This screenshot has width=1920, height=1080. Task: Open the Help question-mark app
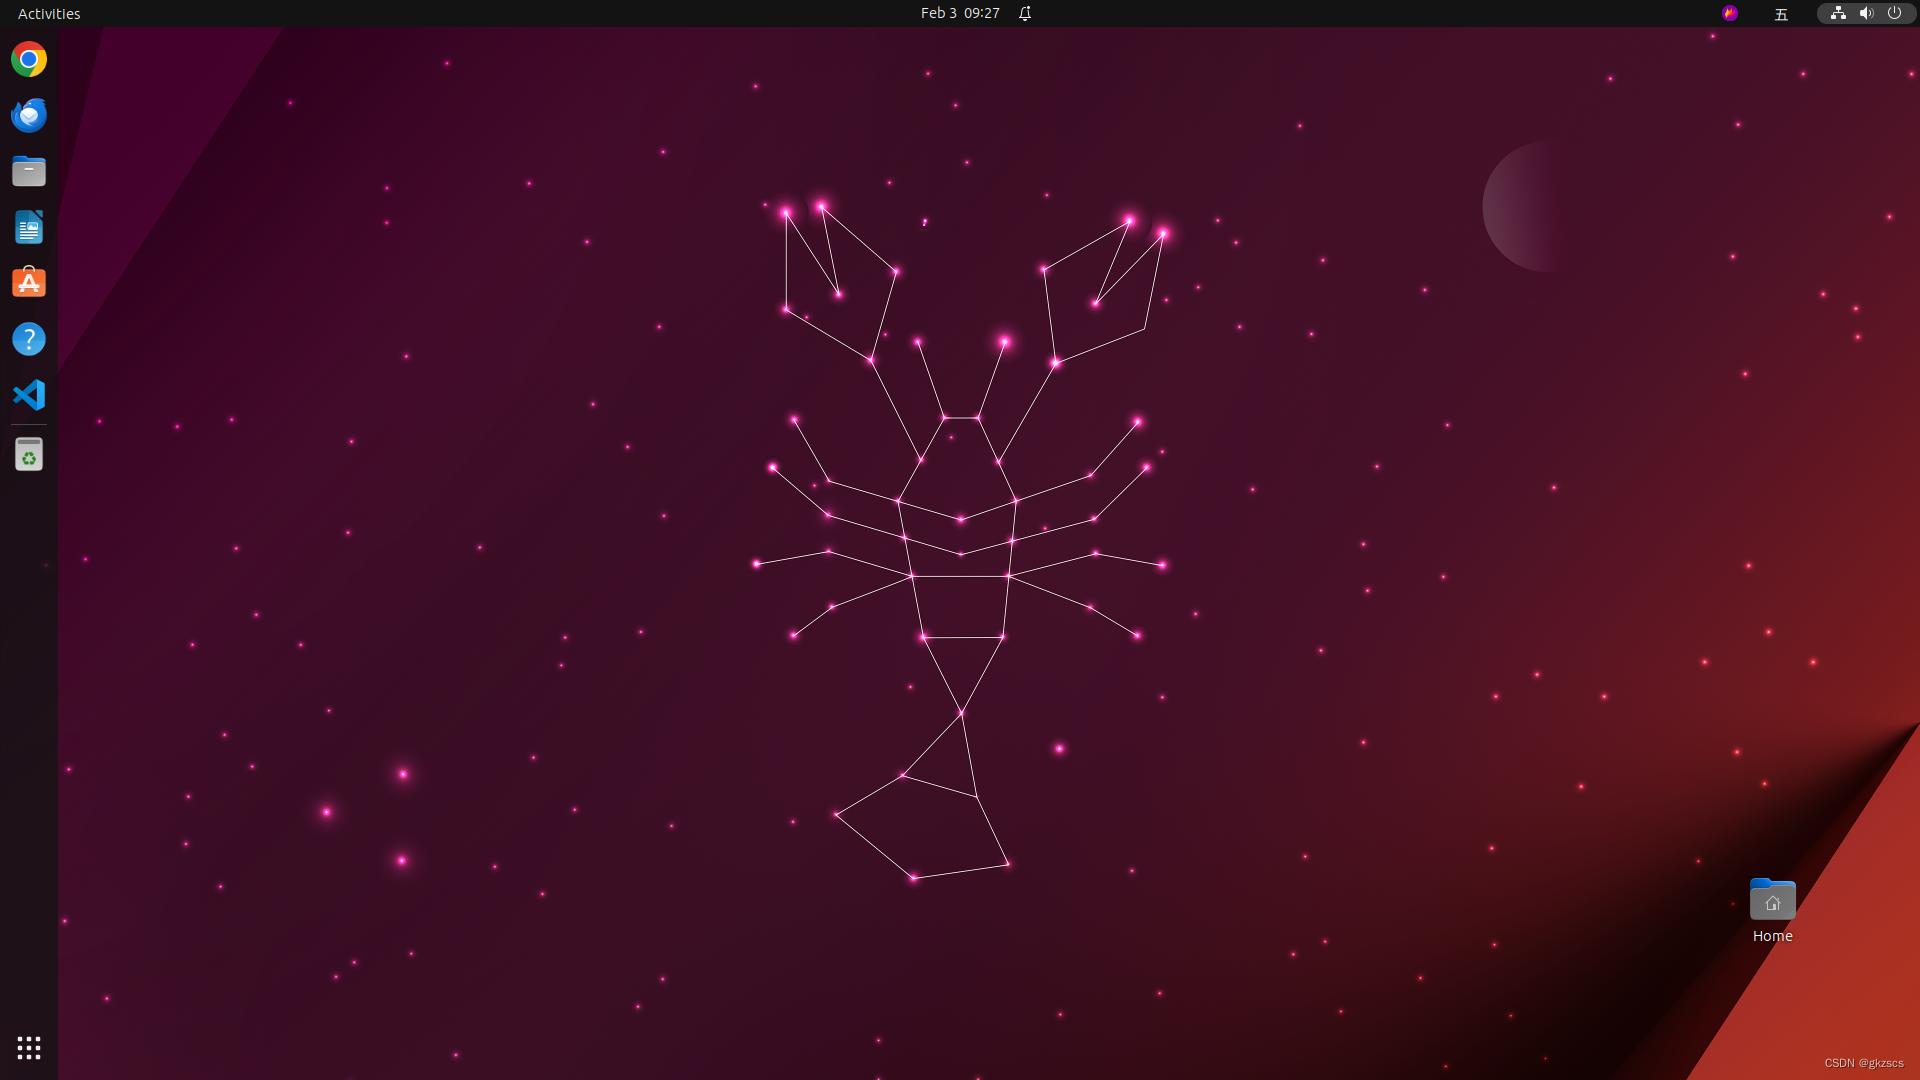click(x=29, y=339)
